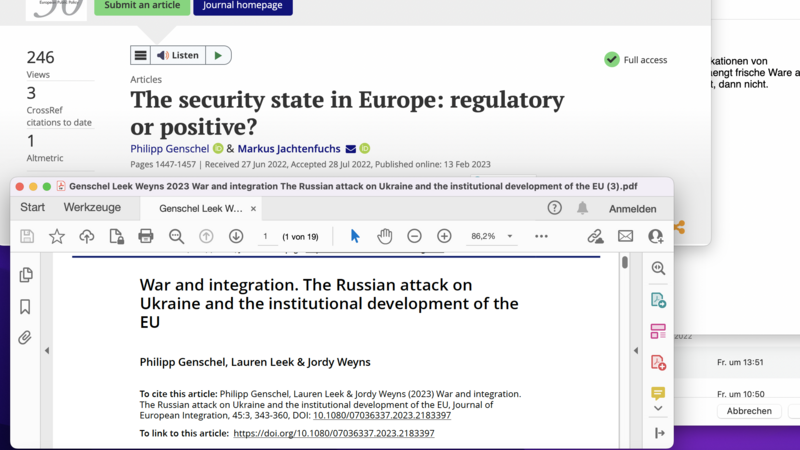Click the Journal homepage button

(x=242, y=6)
